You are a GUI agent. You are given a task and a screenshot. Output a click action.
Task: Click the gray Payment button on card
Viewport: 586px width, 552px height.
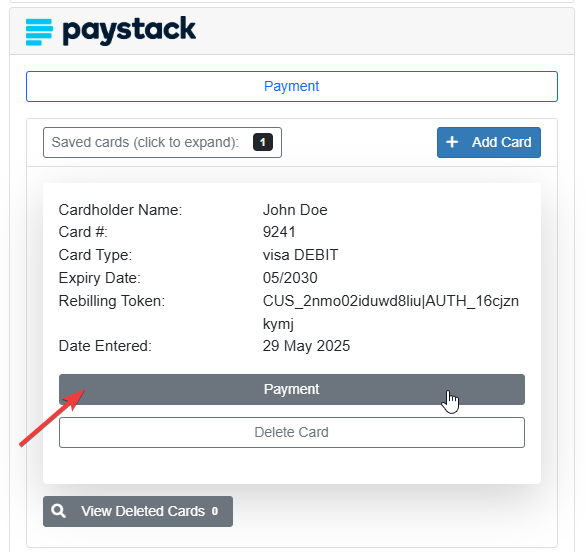[292, 389]
